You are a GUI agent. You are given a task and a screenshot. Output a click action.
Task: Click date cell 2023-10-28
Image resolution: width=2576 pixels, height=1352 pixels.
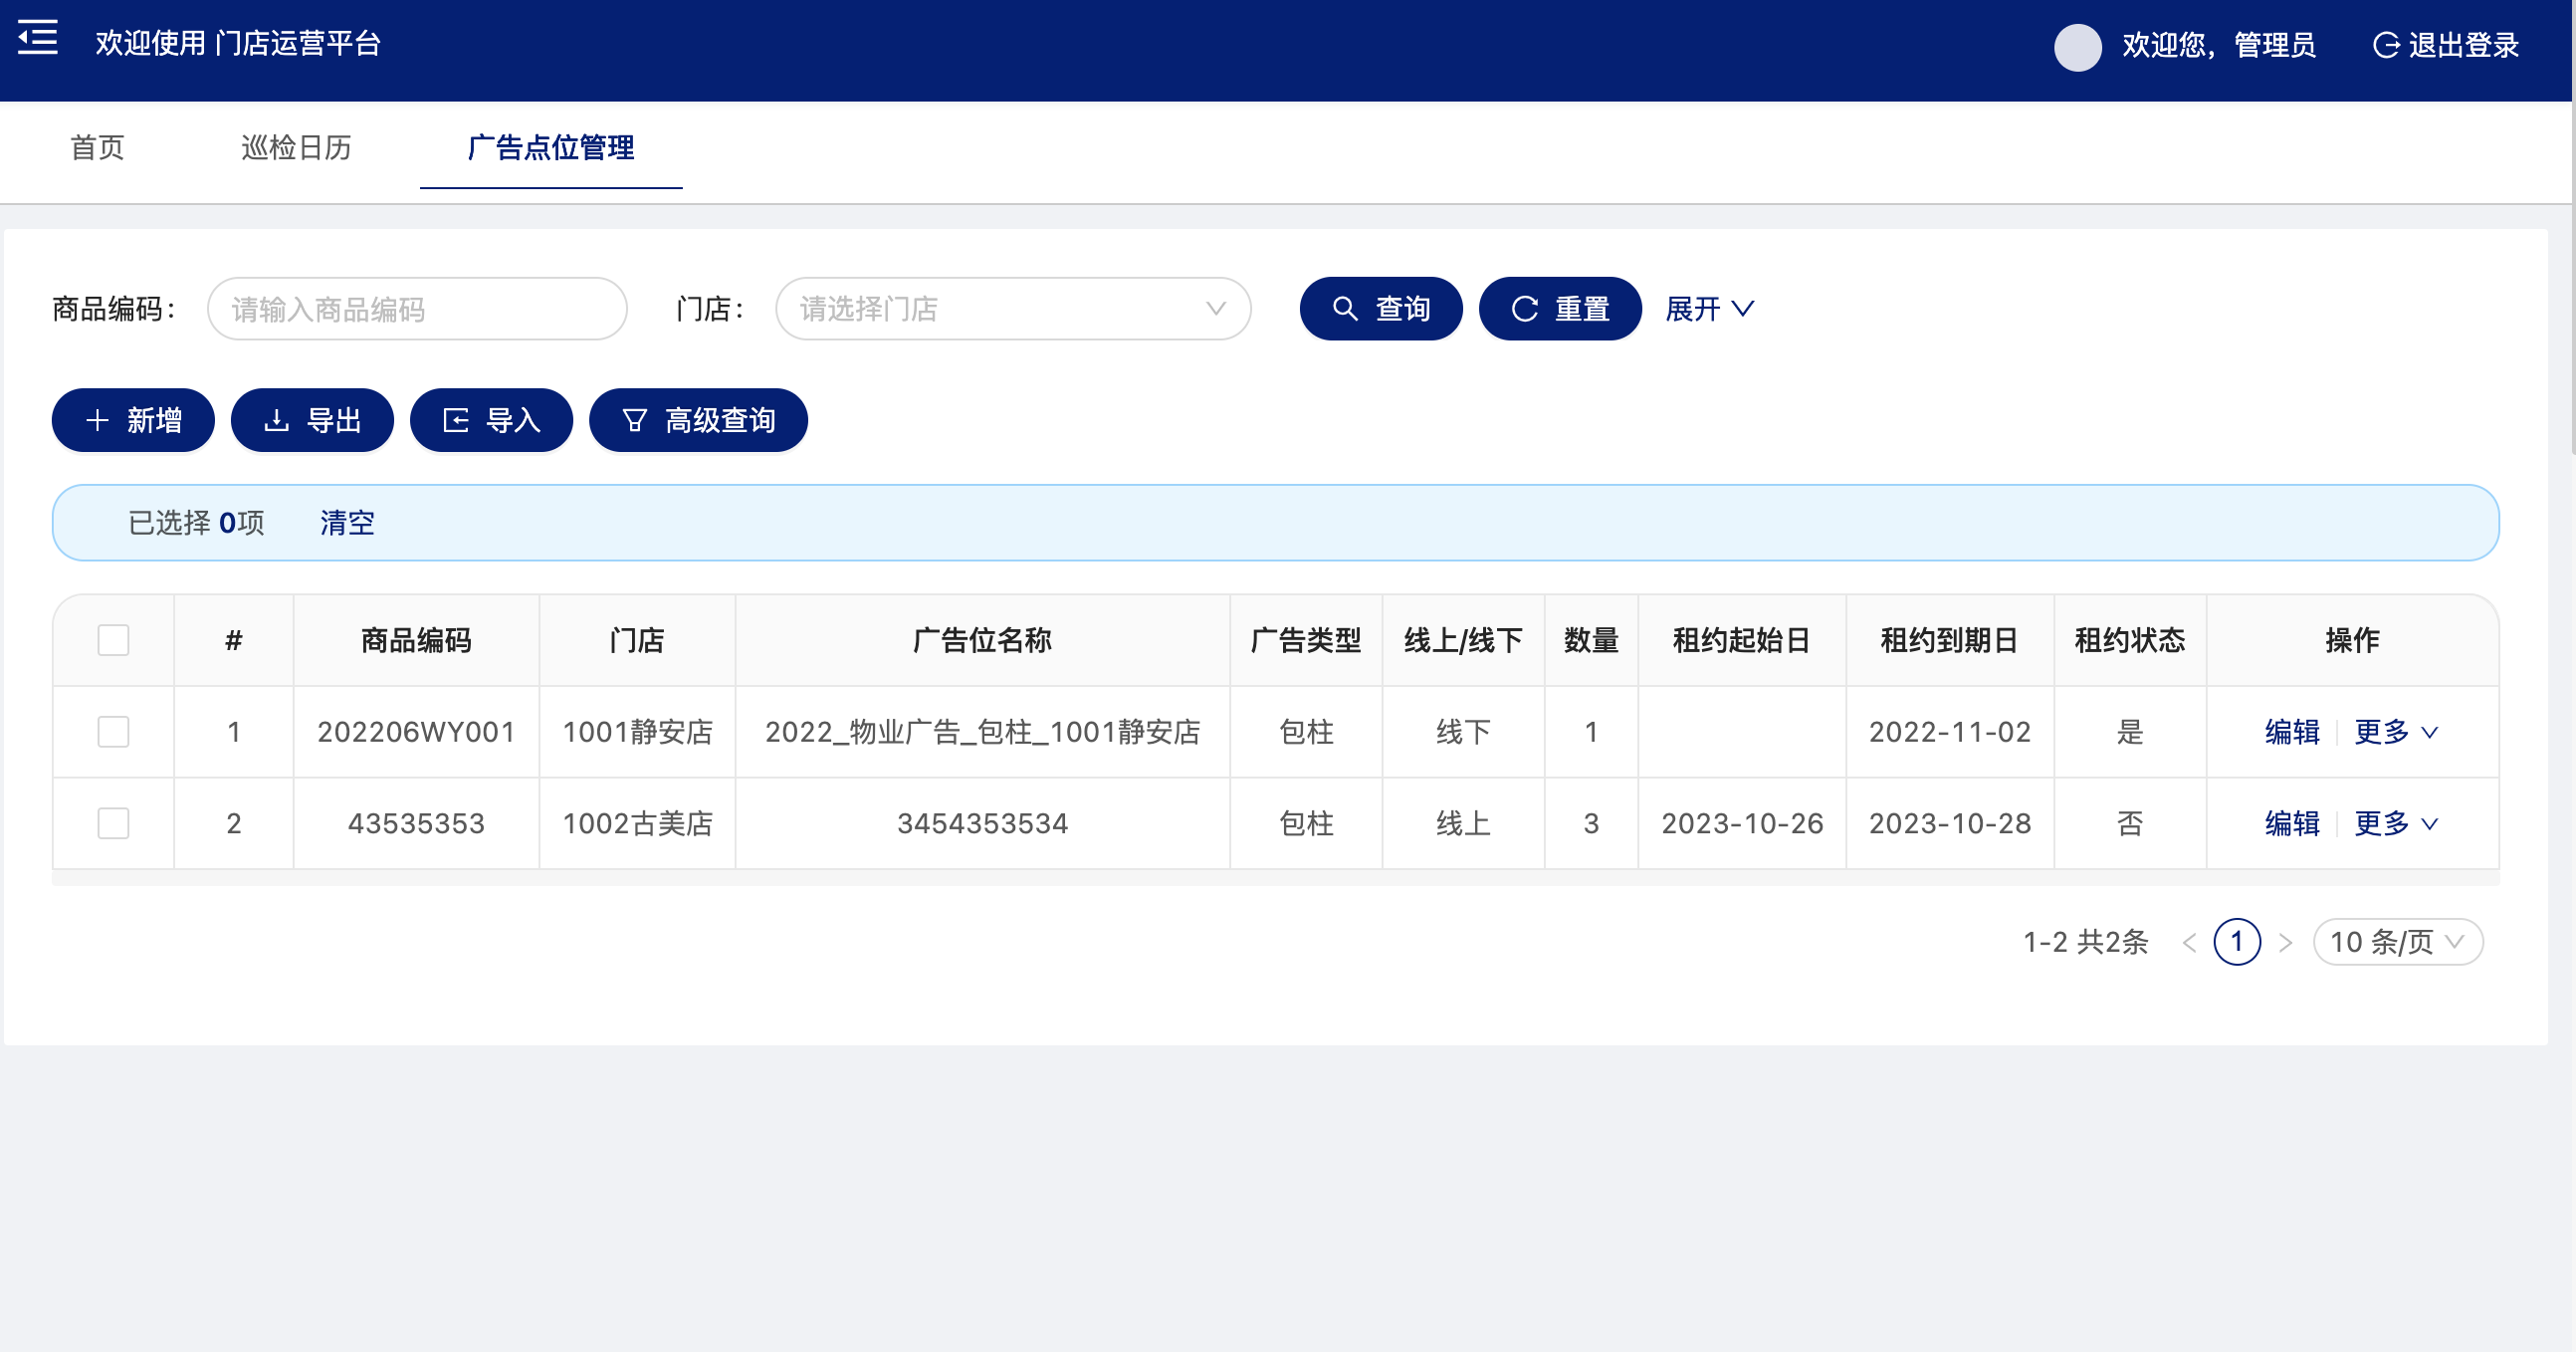point(1950,824)
